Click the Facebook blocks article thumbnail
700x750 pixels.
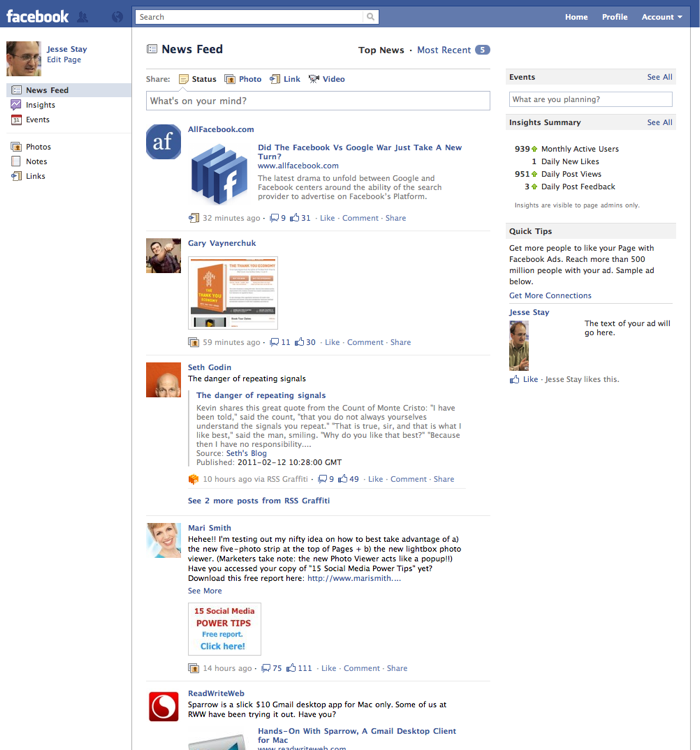219,174
